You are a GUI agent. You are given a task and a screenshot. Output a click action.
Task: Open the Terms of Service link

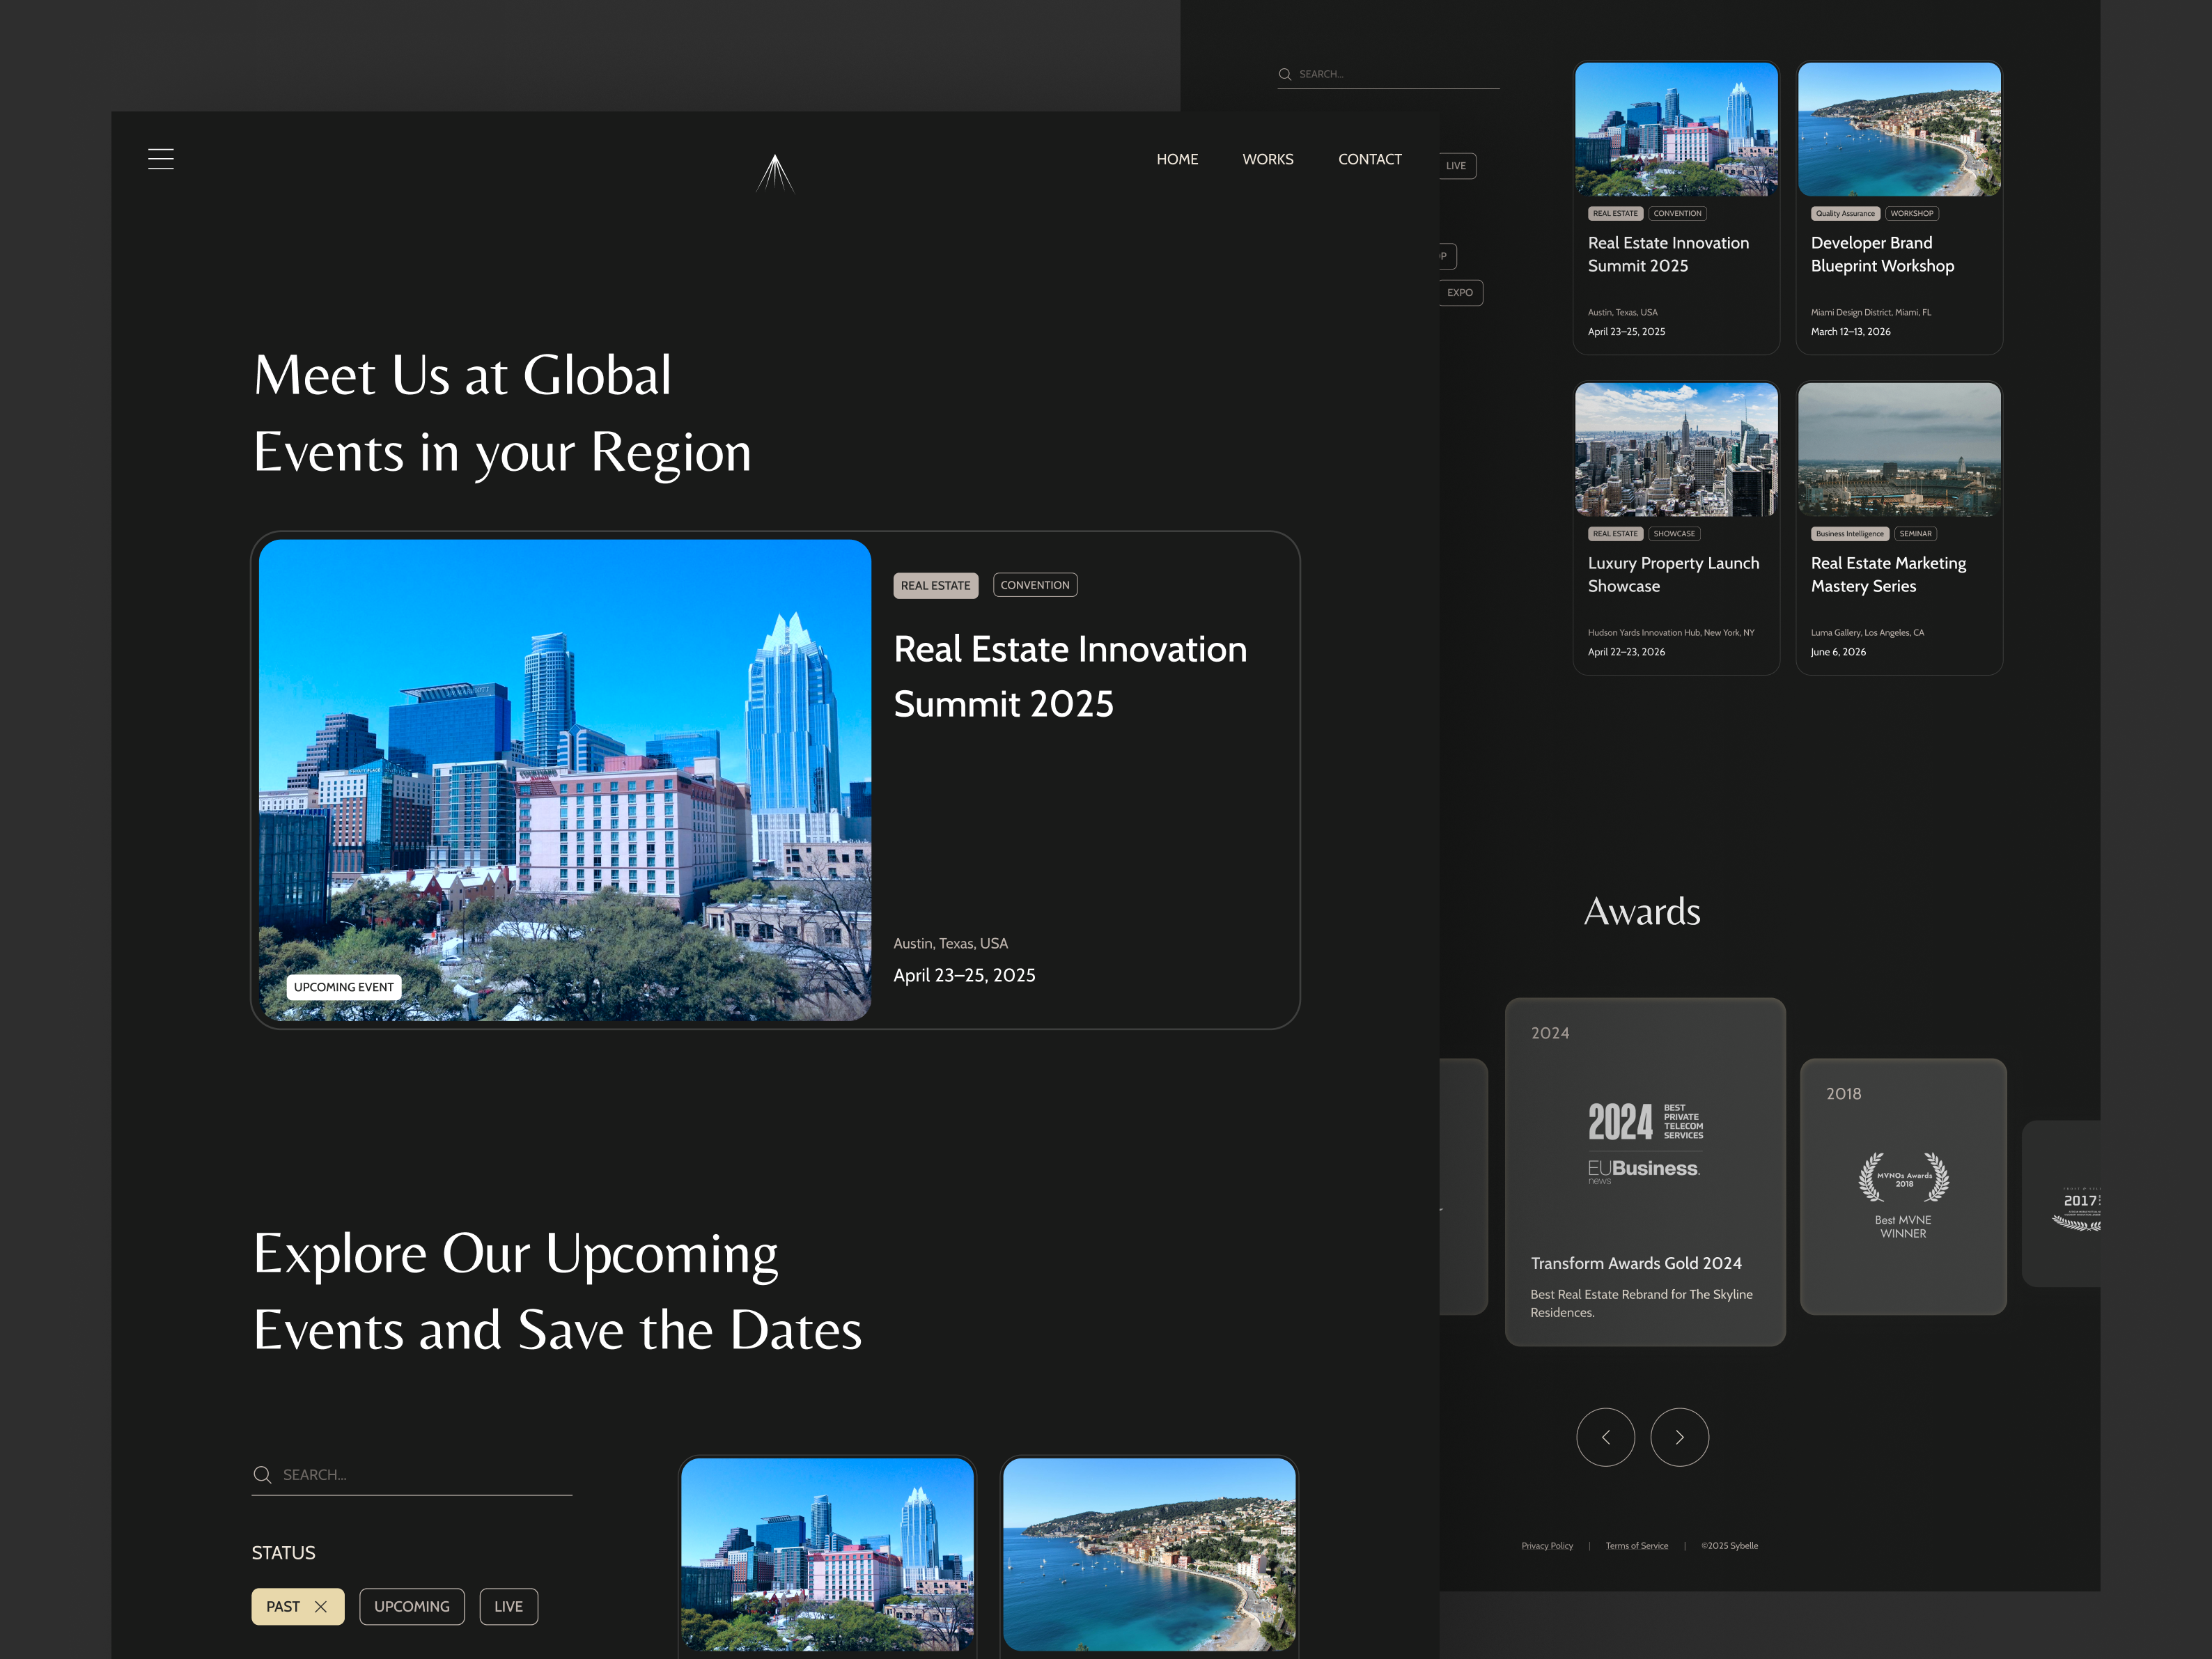point(1636,1545)
